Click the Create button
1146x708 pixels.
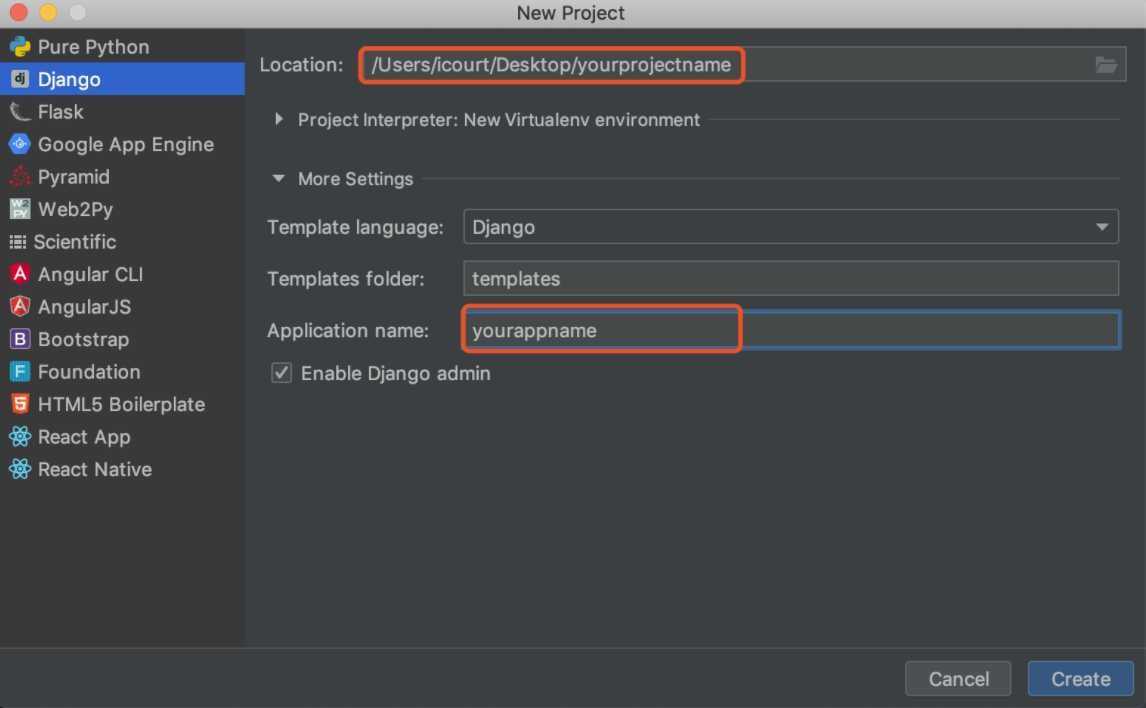[1080, 679]
